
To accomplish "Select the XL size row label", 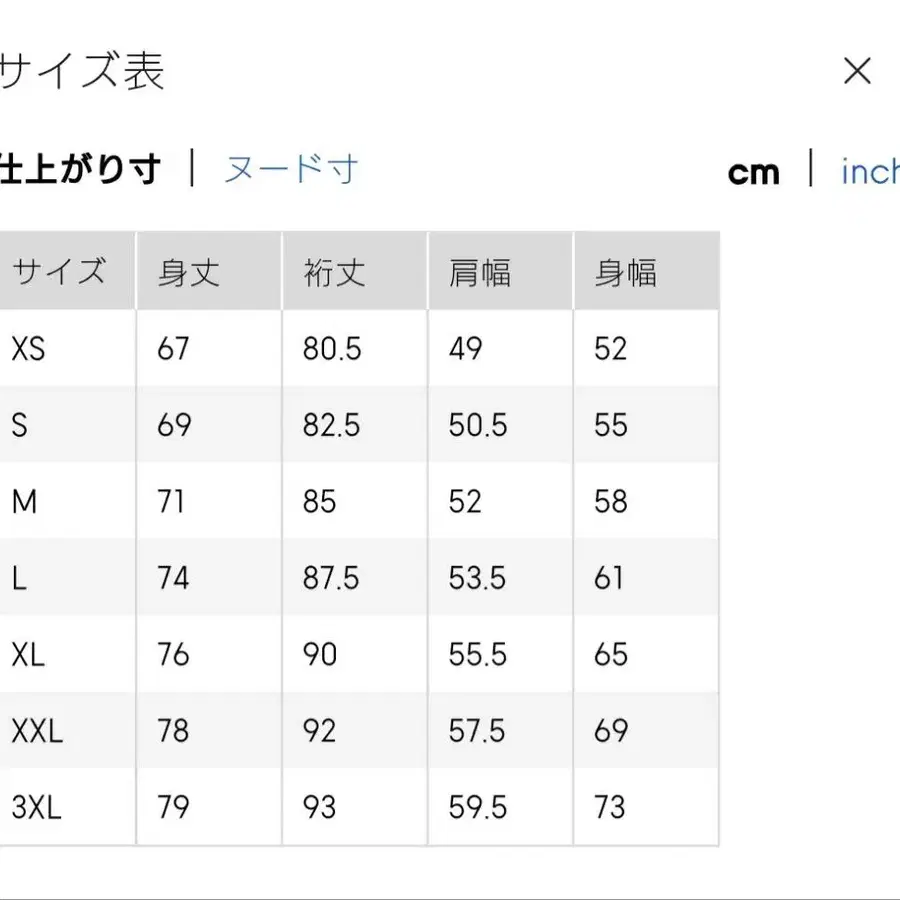I will (x=28, y=654).
